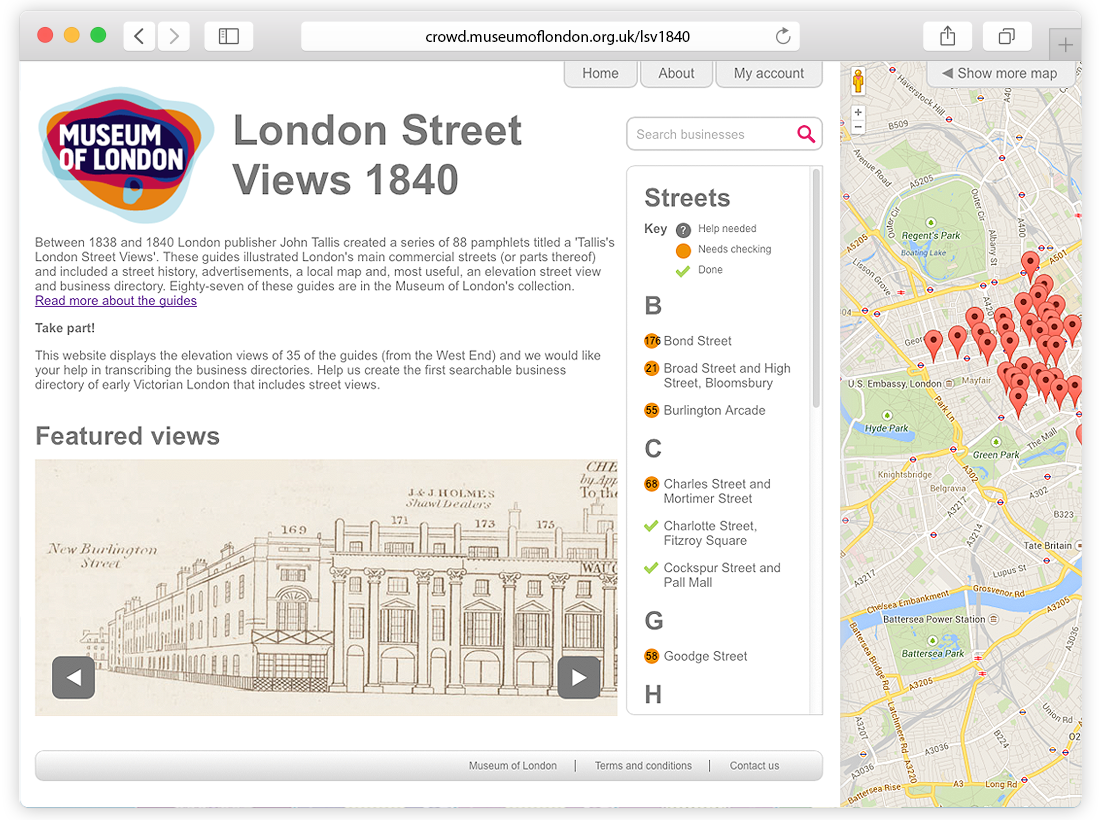Click the Help needed question mark icon

[683, 229]
